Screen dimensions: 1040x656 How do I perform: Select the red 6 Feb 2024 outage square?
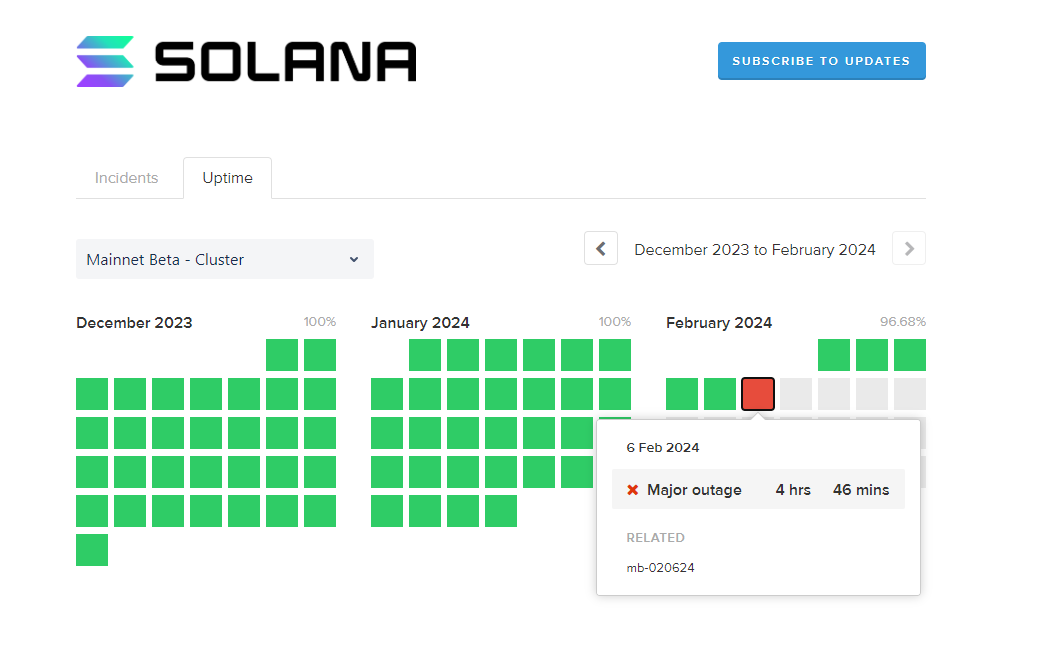(x=757, y=394)
